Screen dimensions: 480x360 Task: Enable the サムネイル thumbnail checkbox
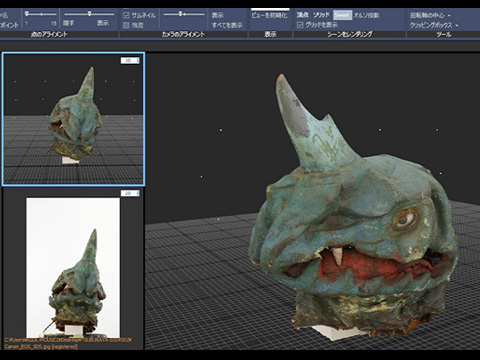point(126,15)
